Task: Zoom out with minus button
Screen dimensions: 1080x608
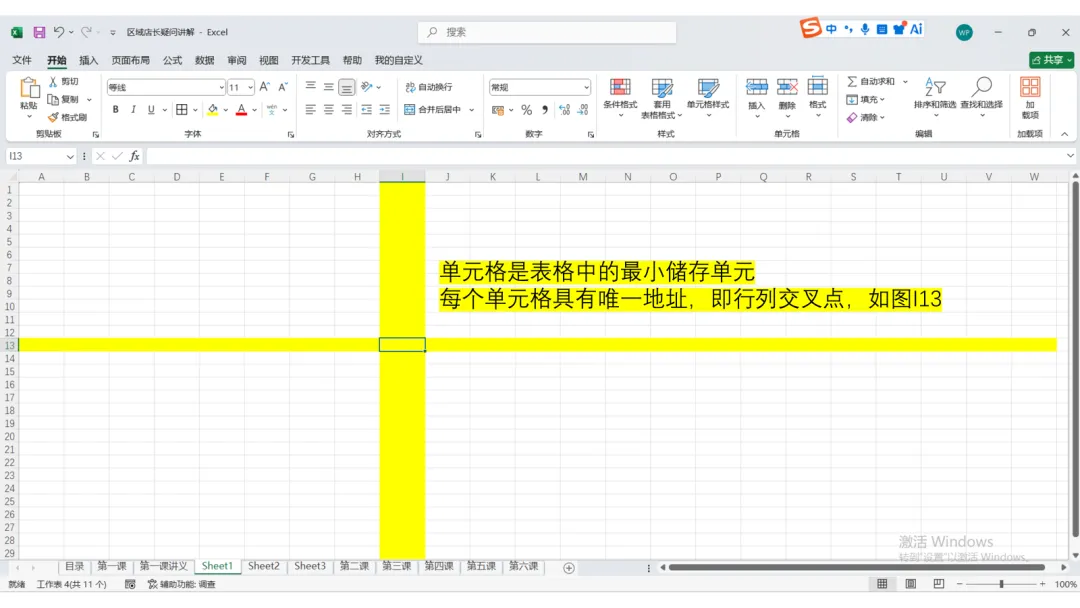Action: point(959,584)
